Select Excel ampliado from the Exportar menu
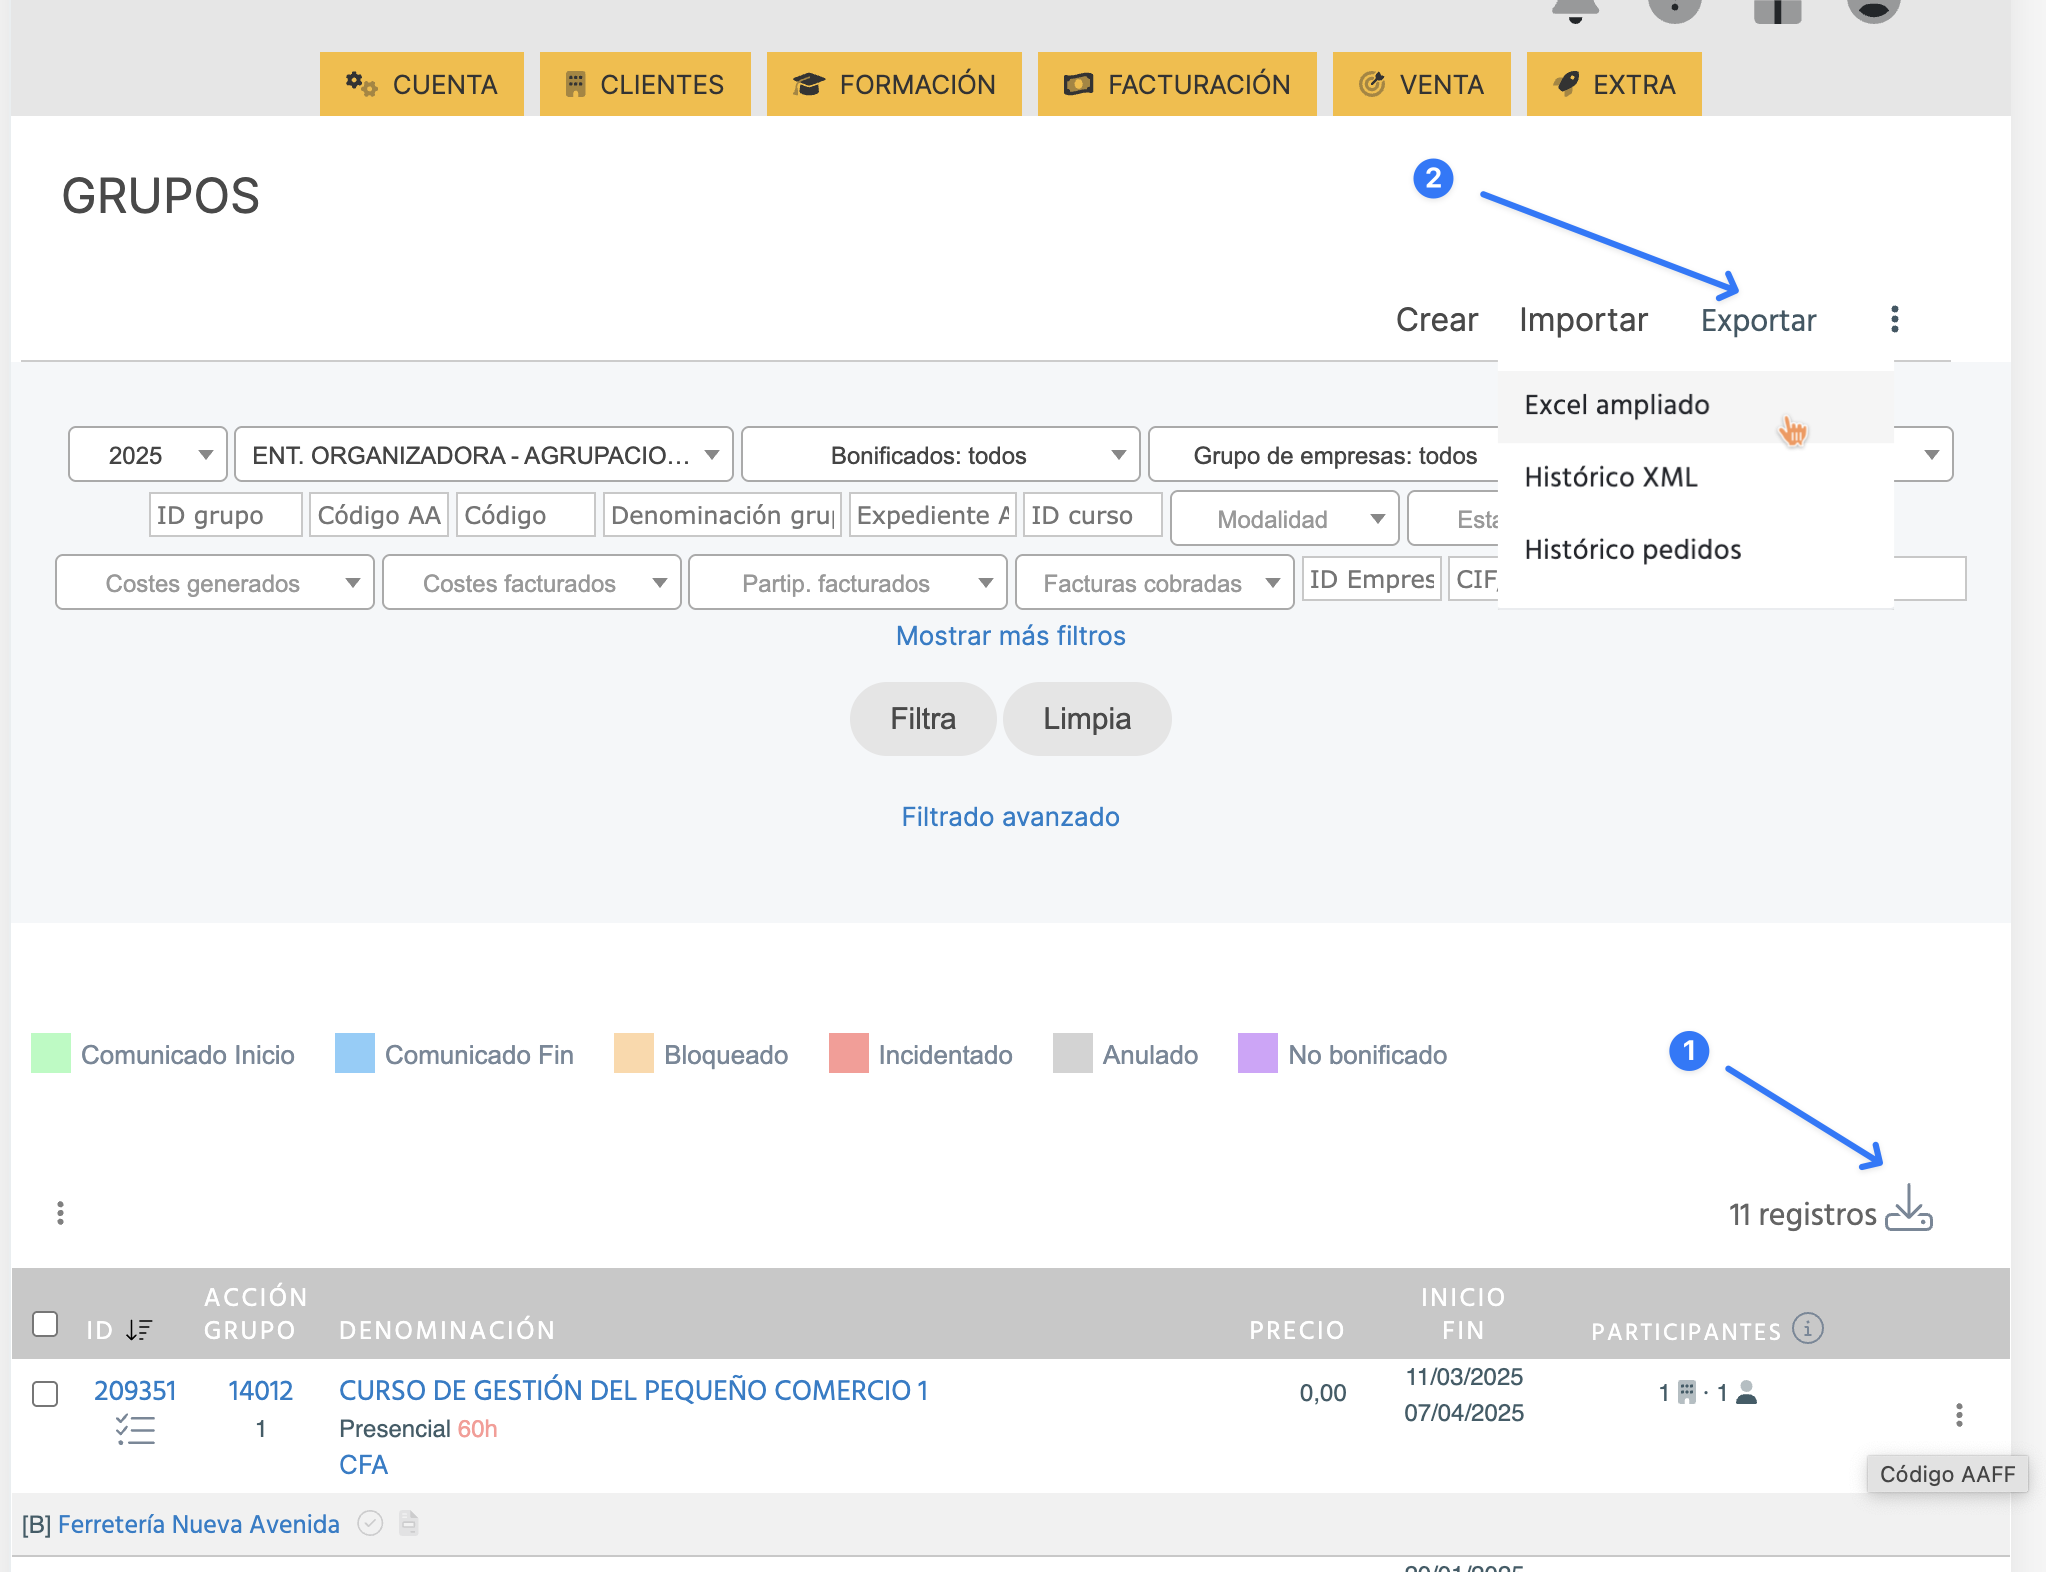The height and width of the screenshot is (1572, 2046). 1616,405
